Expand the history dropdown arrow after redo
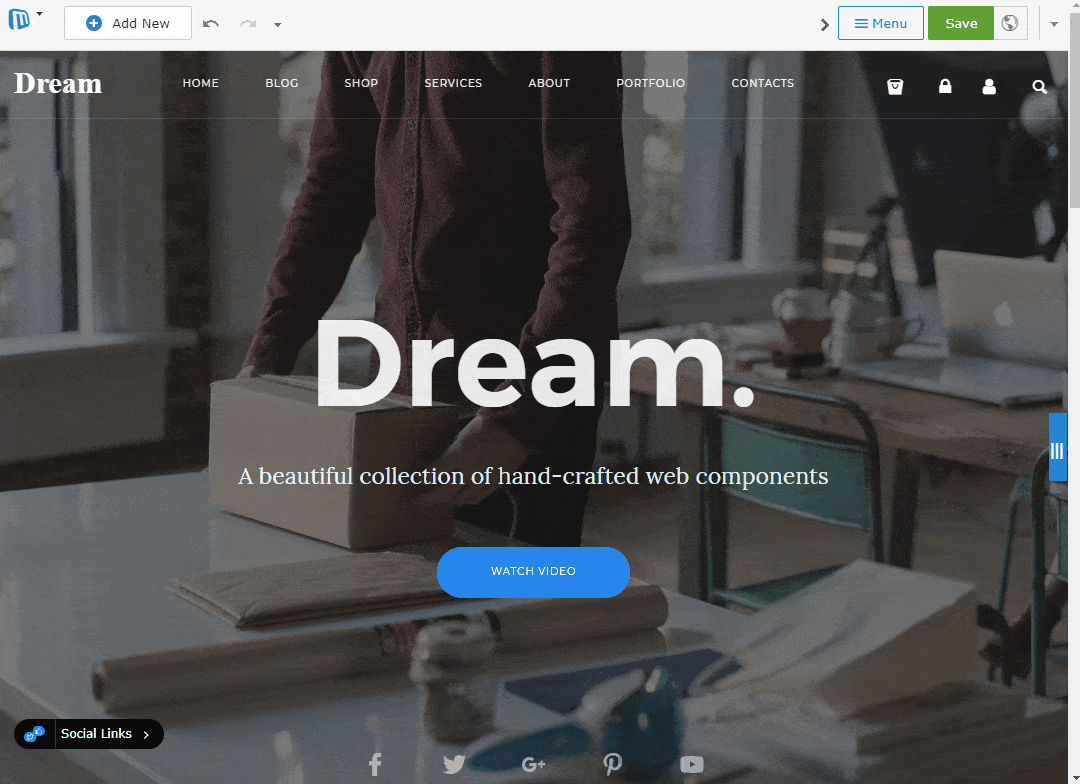 [x=278, y=25]
